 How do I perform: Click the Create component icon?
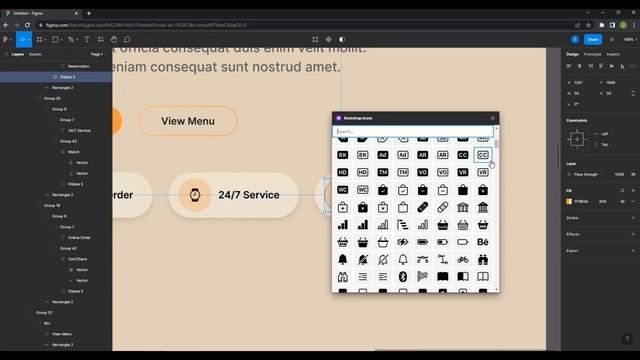[x=329, y=40]
